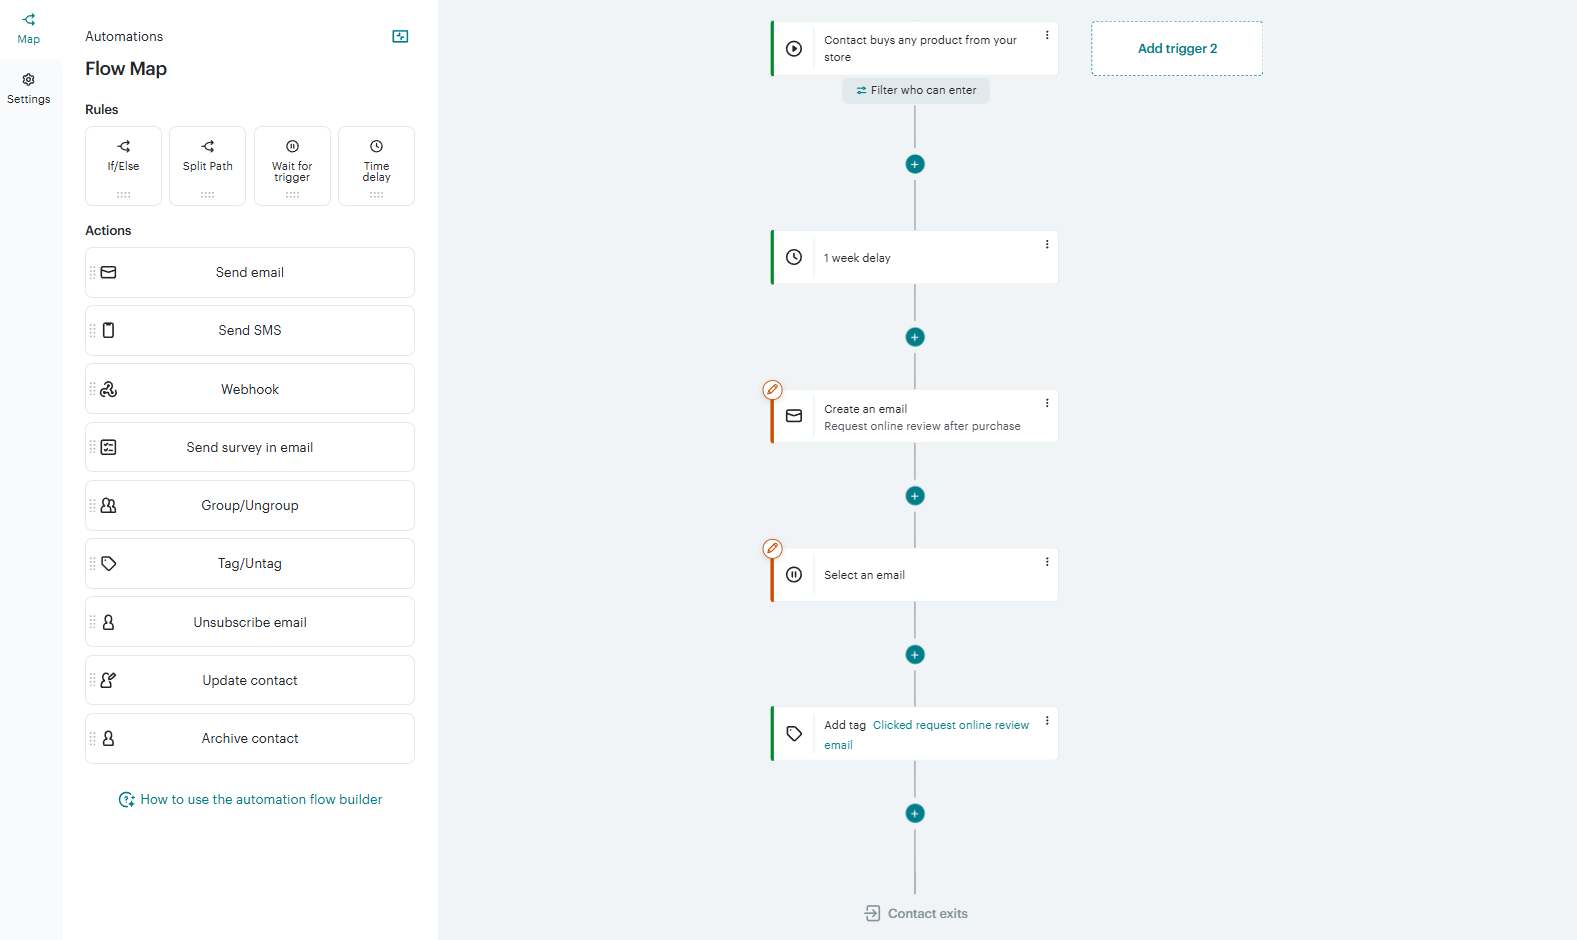Add step after Select an email node
Screen dimensions: 1577x940
point(915,655)
